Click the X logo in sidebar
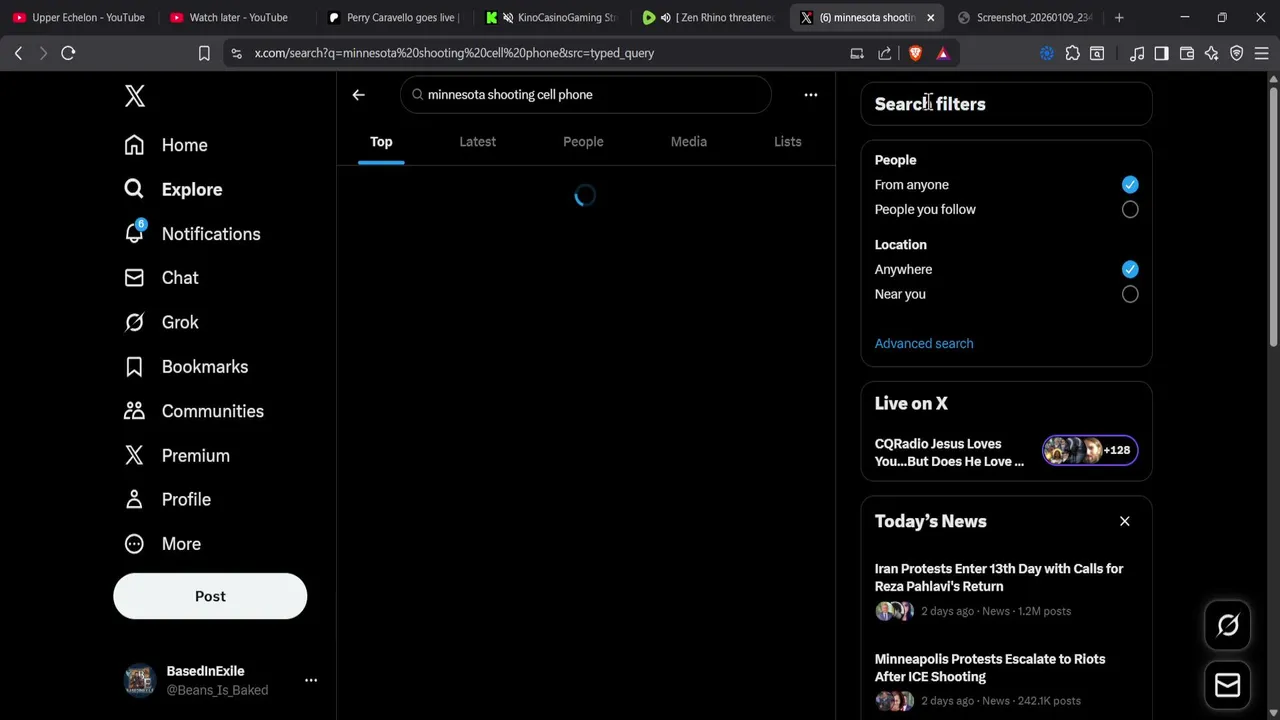The width and height of the screenshot is (1280, 720). (x=135, y=95)
